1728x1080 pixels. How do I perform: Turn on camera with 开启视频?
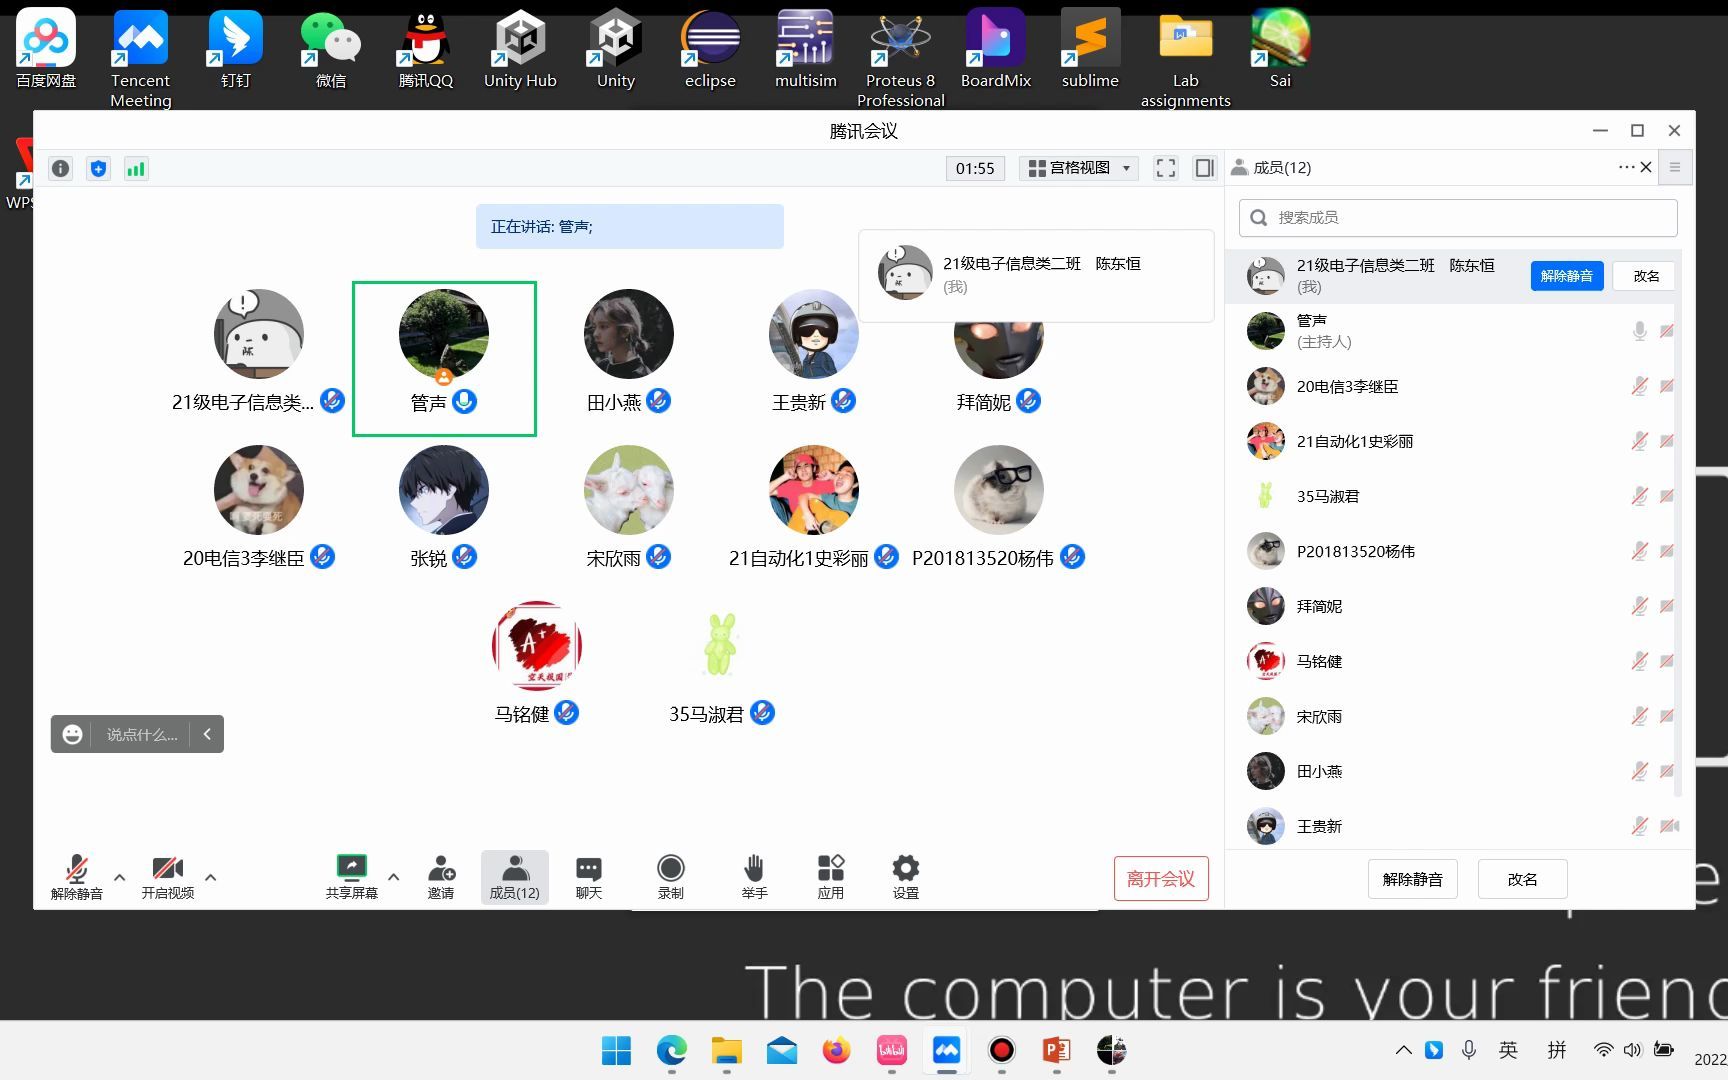(x=167, y=877)
